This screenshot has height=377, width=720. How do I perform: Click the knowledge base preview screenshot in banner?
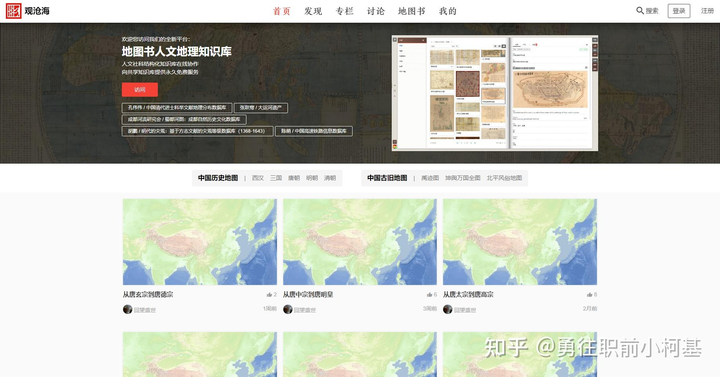coord(495,93)
